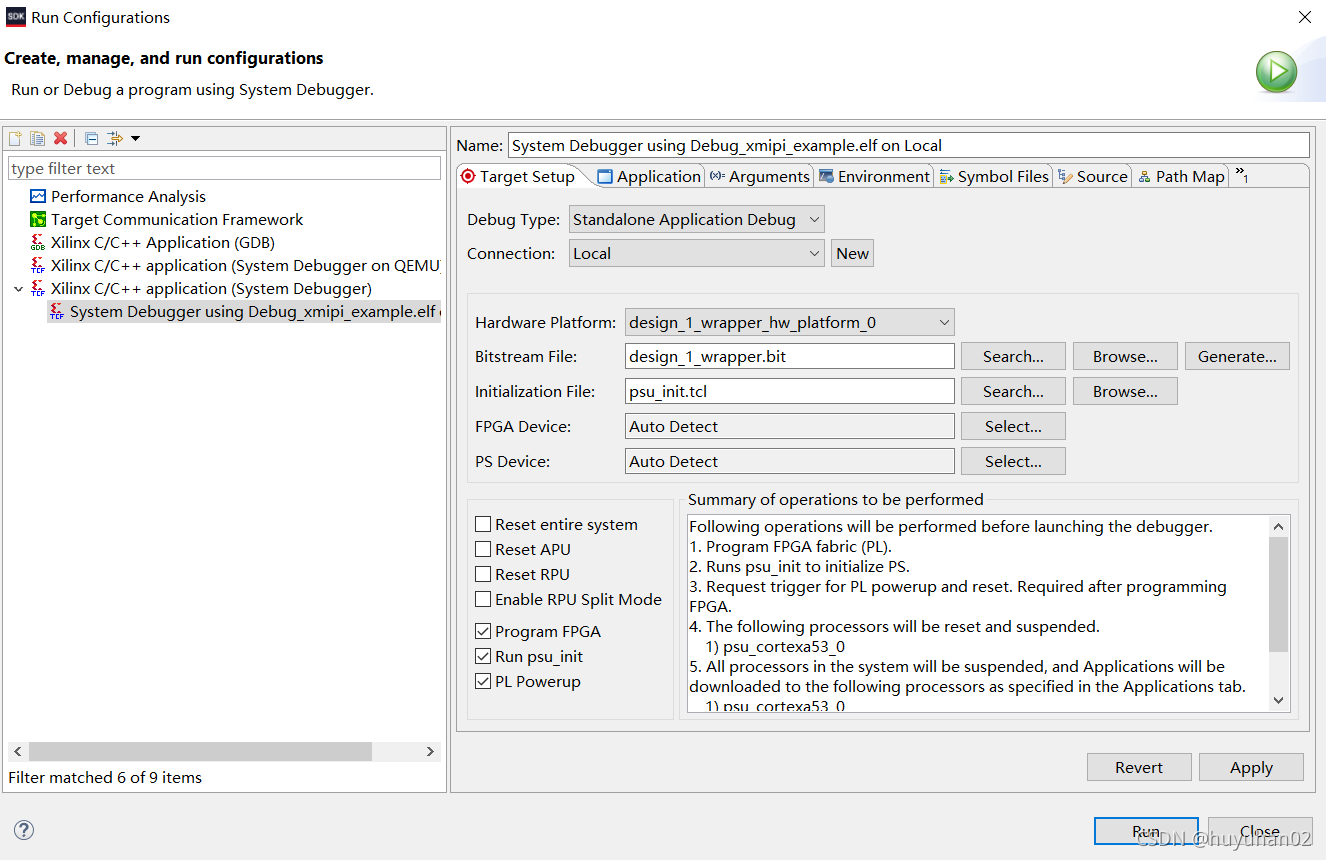Enable the Reset RPU checkbox
The image size is (1326, 860).
pos(483,574)
